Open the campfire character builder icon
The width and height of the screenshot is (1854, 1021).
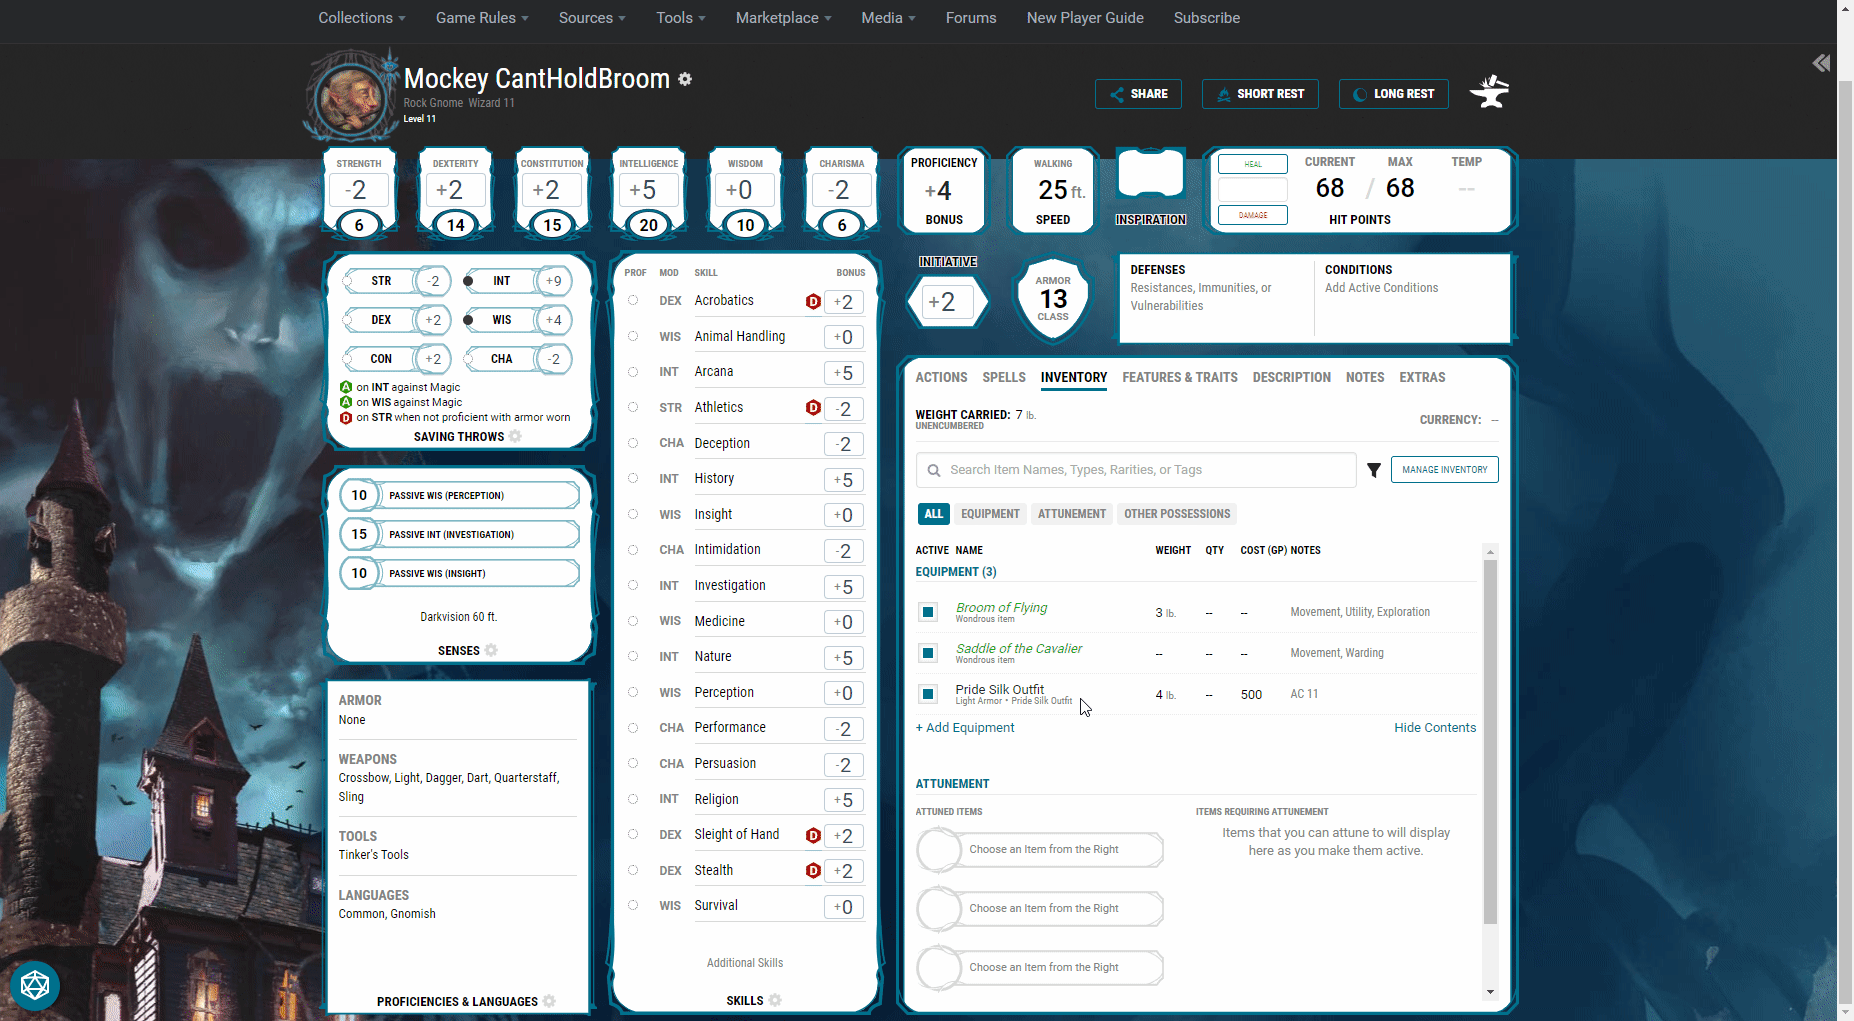coord(1490,92)
